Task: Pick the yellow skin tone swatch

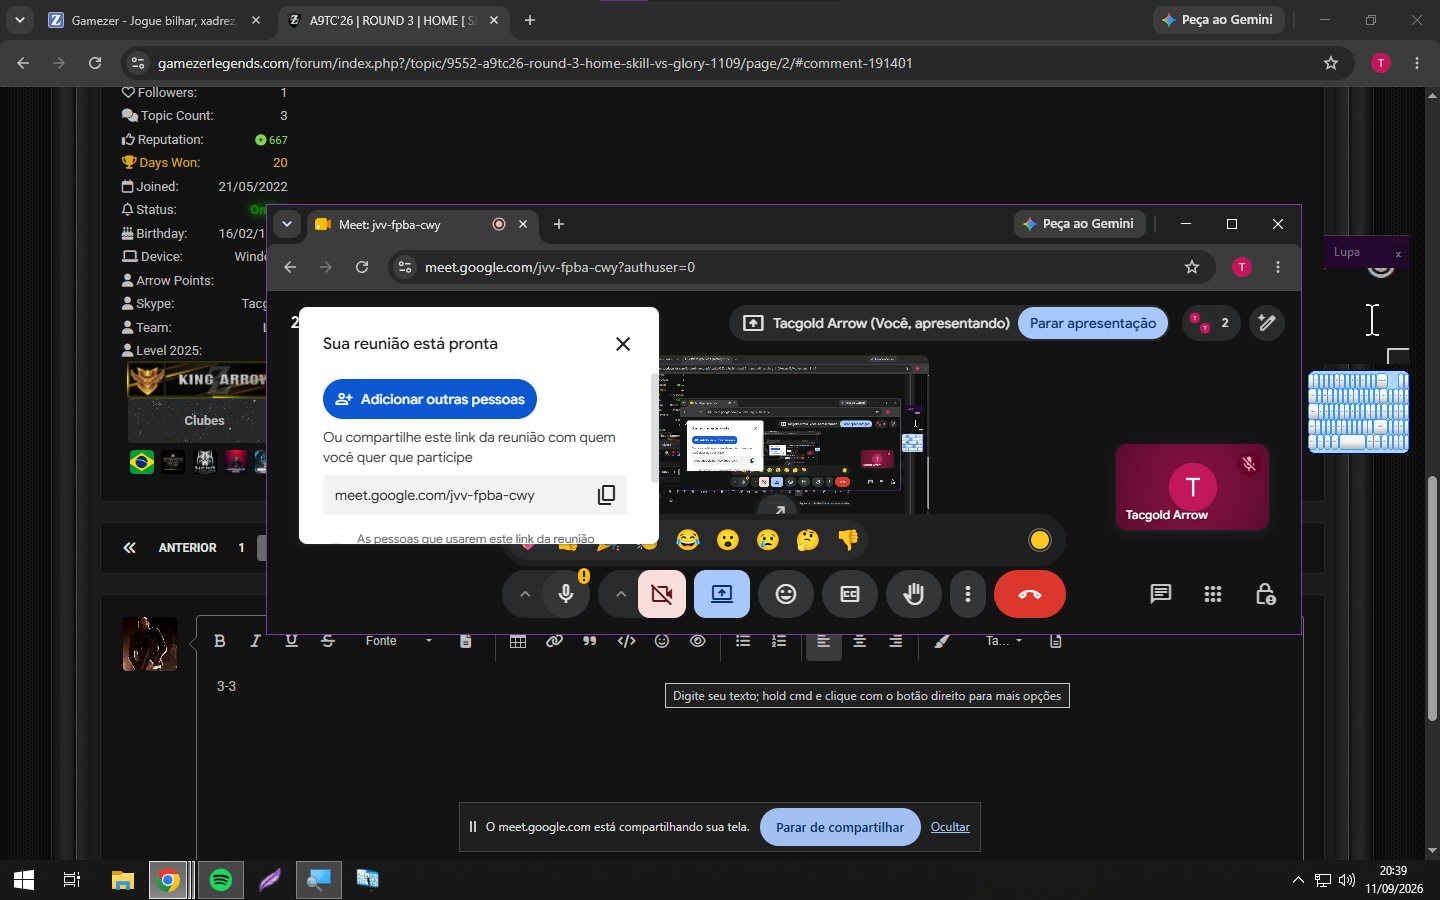Action: [1040, 540]
